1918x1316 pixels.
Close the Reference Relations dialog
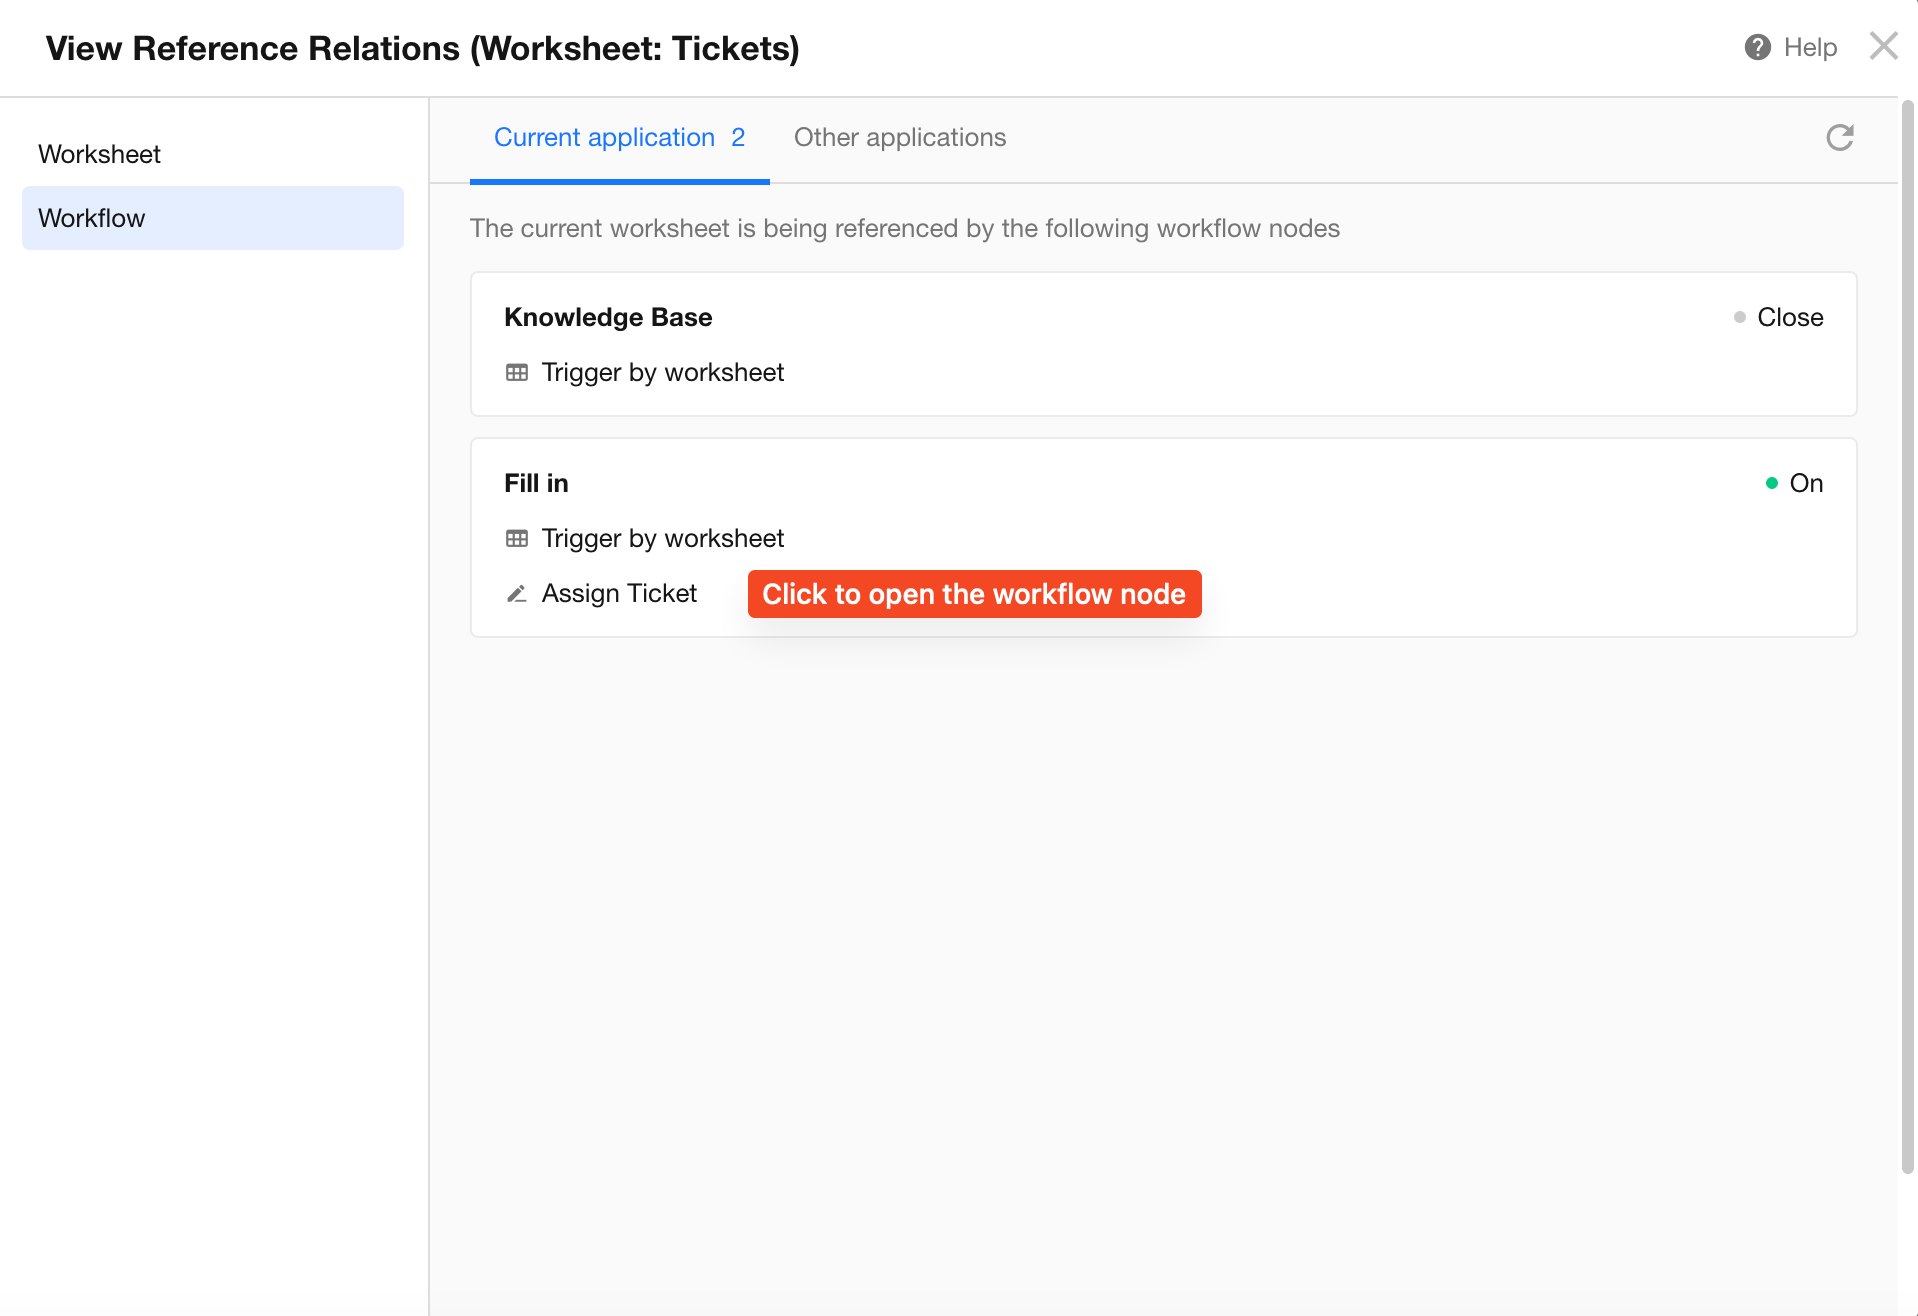click(1883, 46)
